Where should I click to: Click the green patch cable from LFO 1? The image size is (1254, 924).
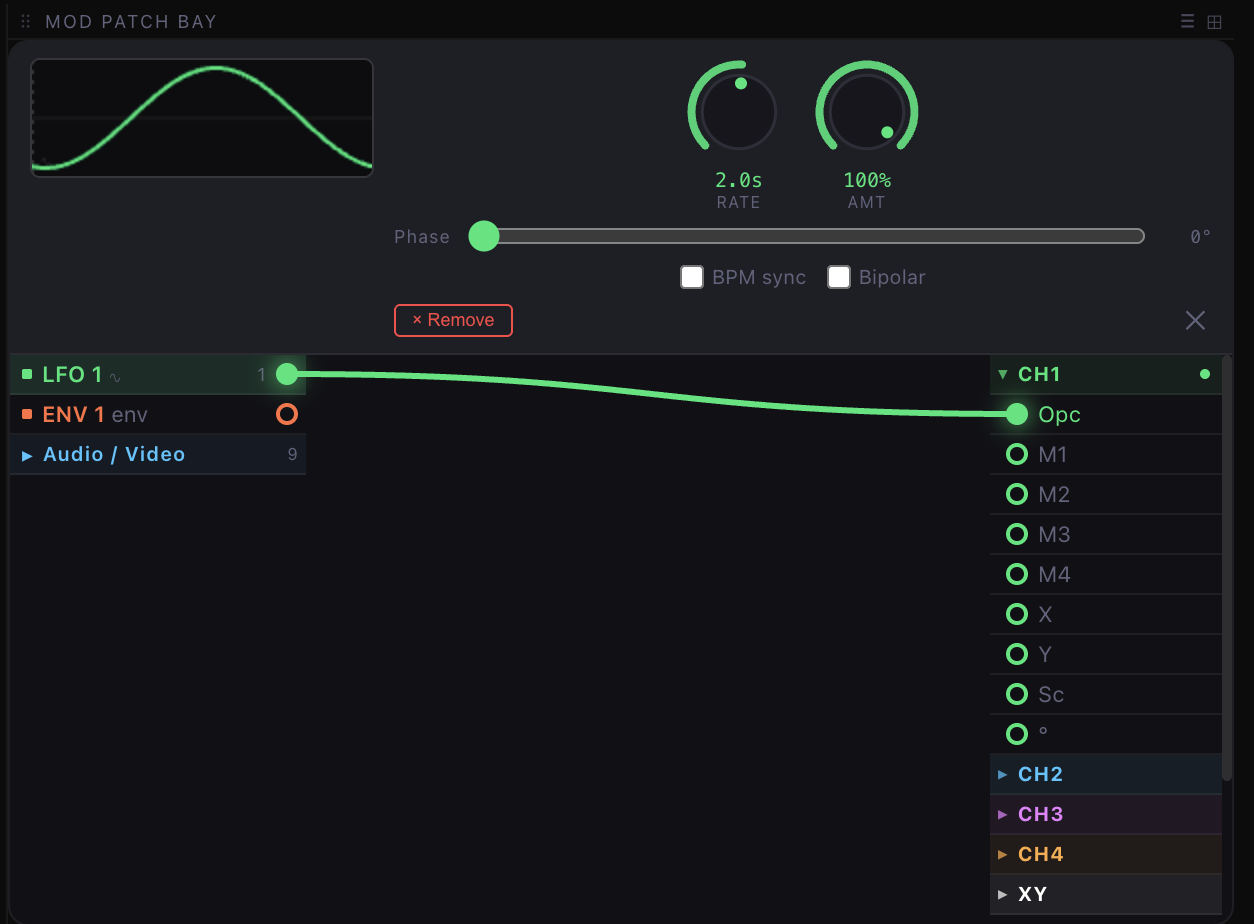click(650, 393)
